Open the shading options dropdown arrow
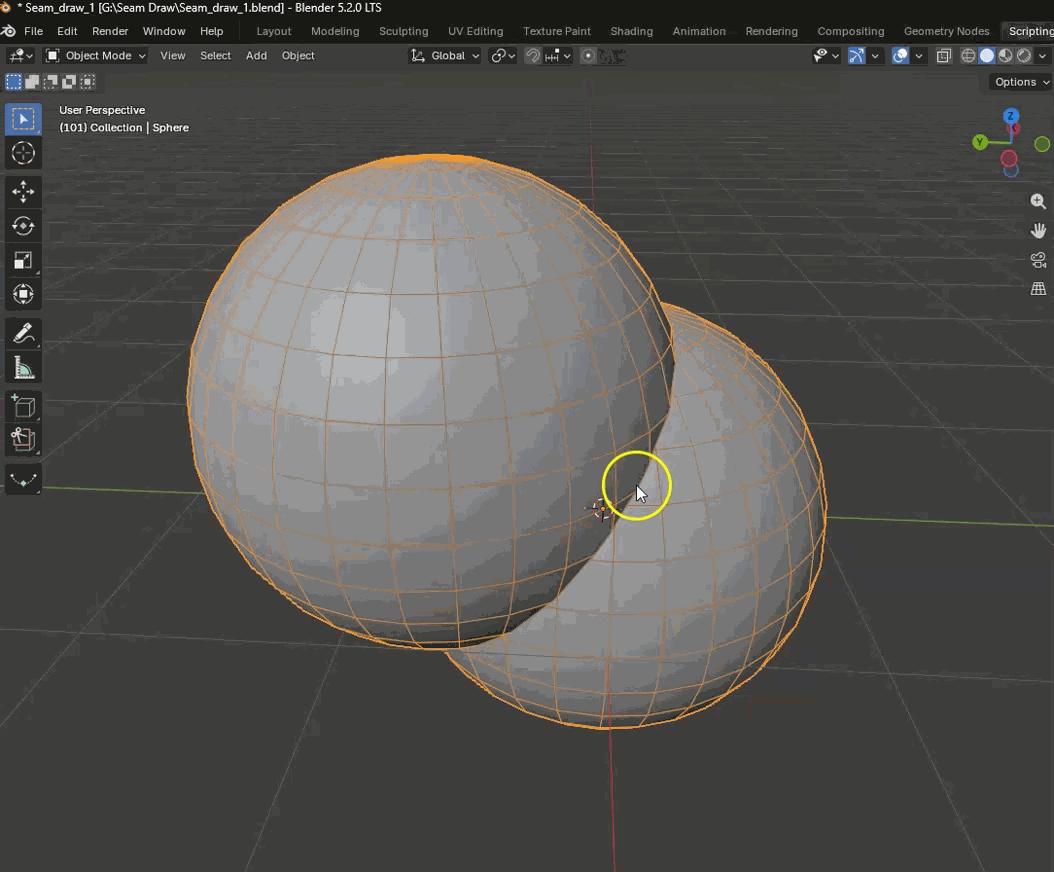This screenshot has width=1054, height=872. pyautogui.click(x=1043, y=56)
